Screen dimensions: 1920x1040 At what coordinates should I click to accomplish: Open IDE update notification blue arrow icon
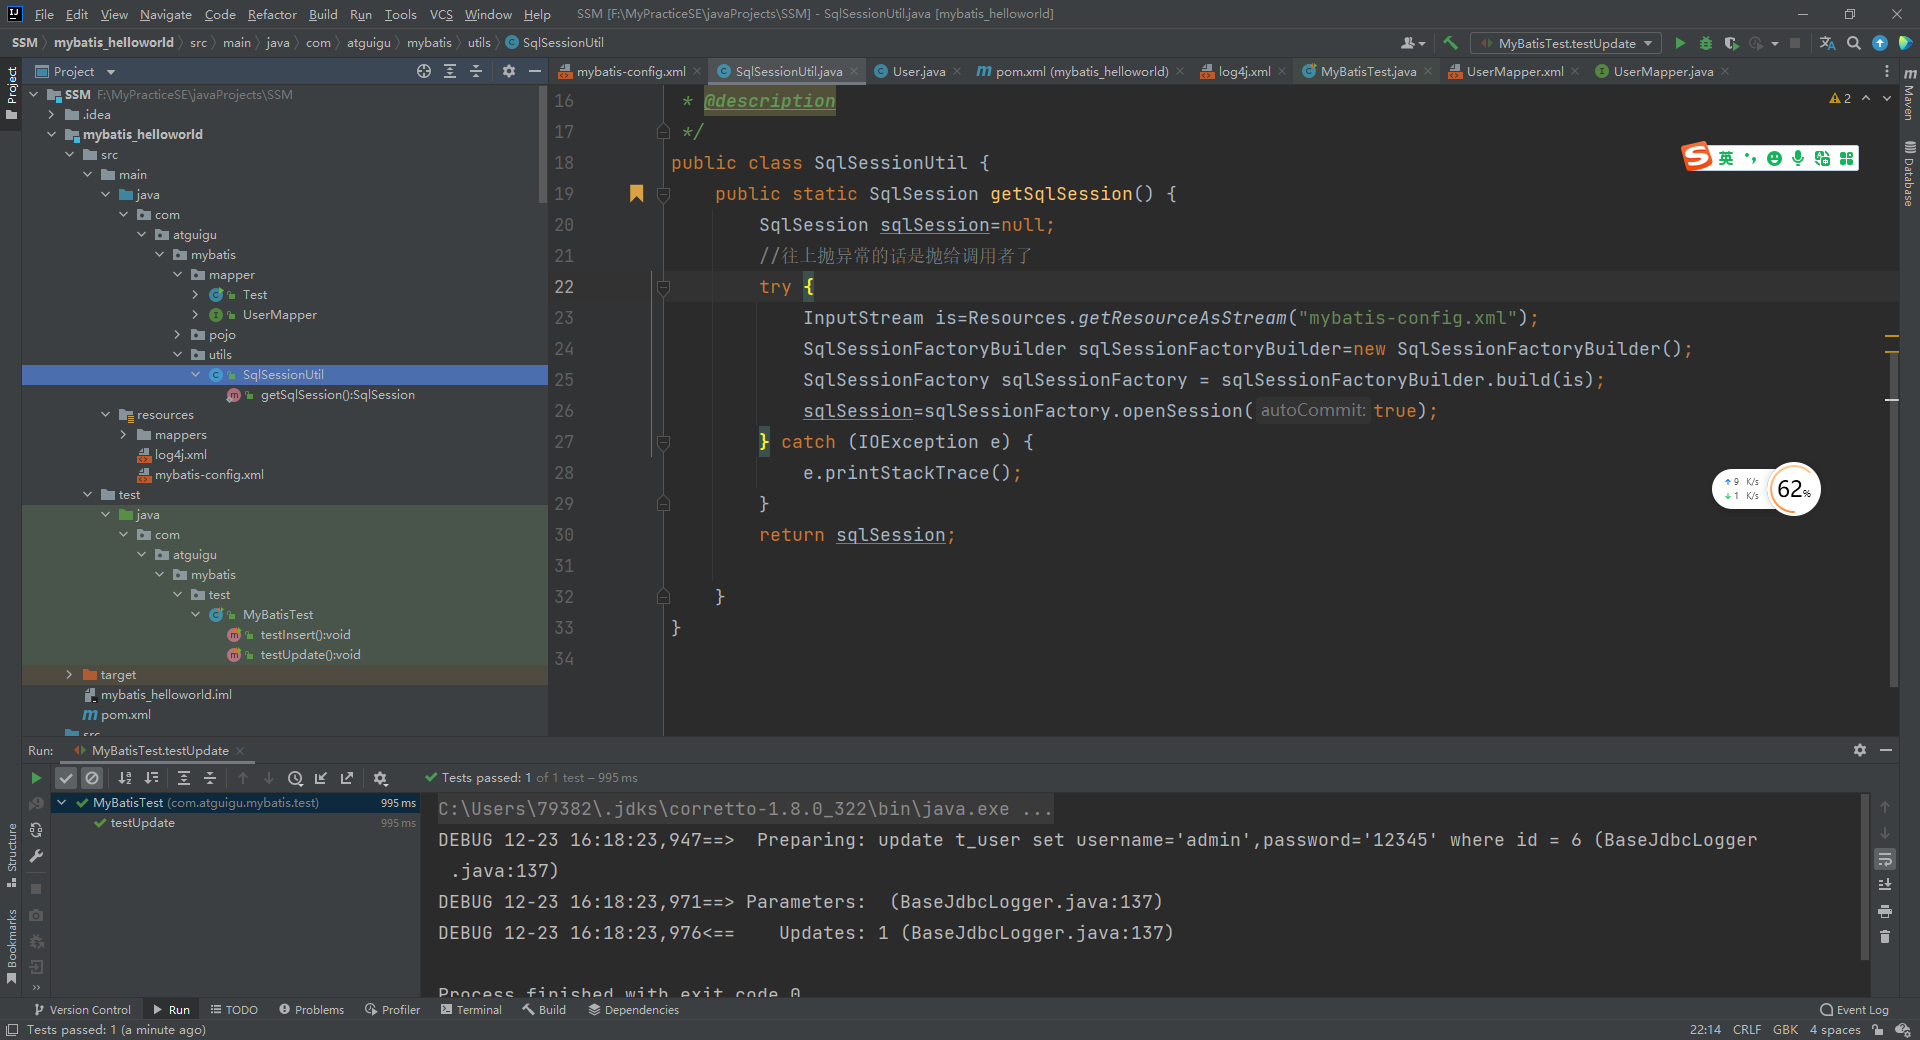coord(1880,43)
